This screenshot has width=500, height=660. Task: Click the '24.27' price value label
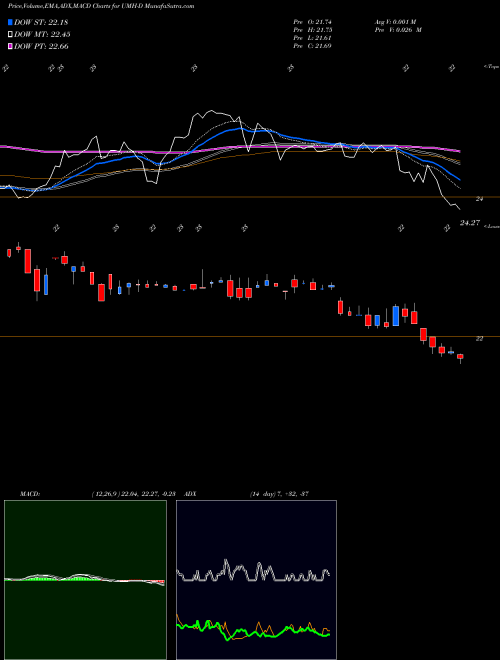pos(470,223)
